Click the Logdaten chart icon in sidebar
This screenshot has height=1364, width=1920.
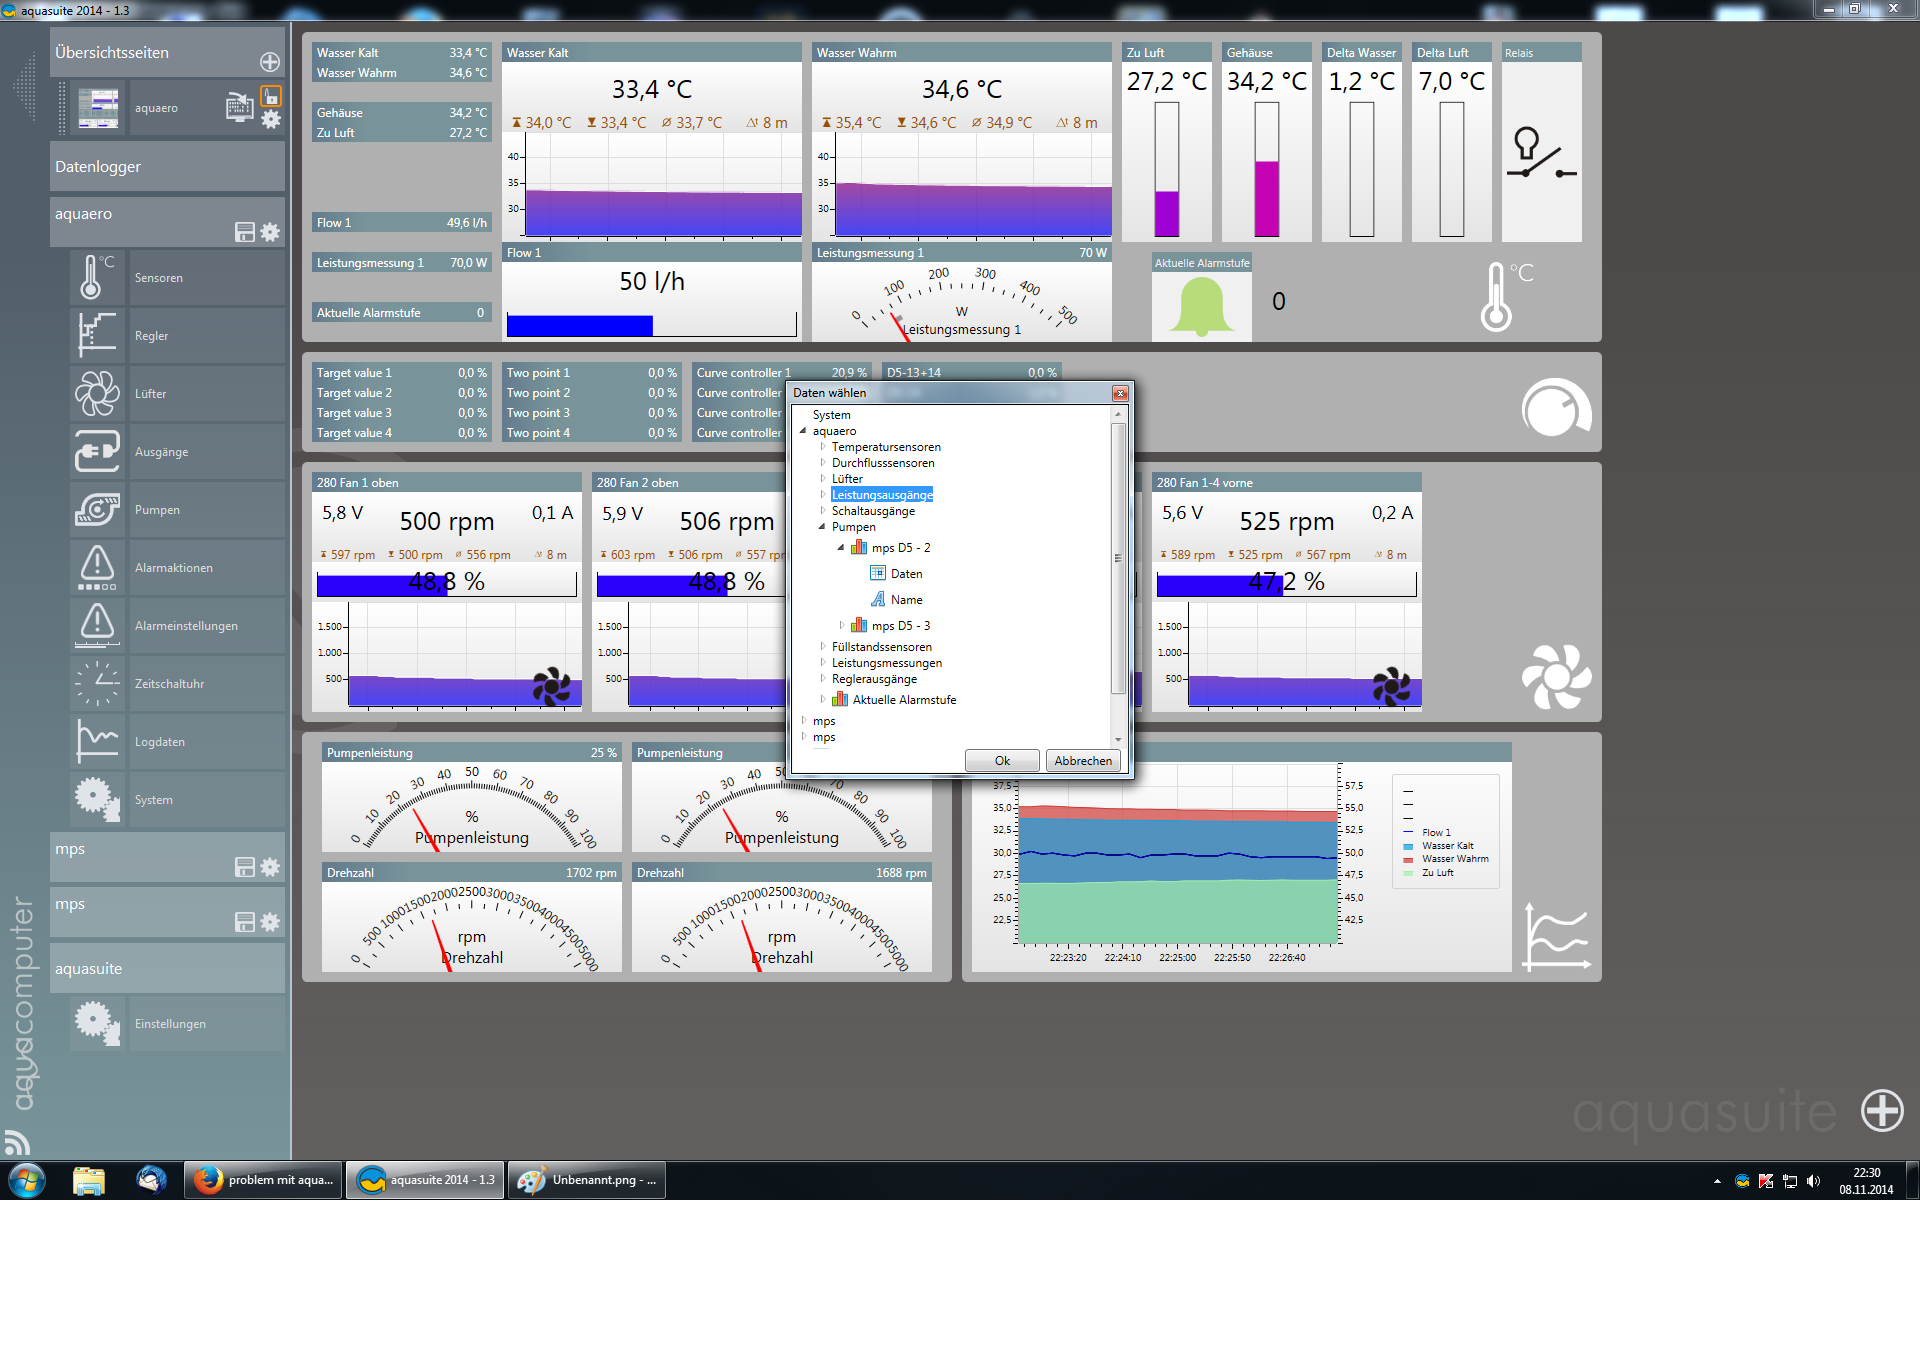pyautogui.click(x=97, y=742)
